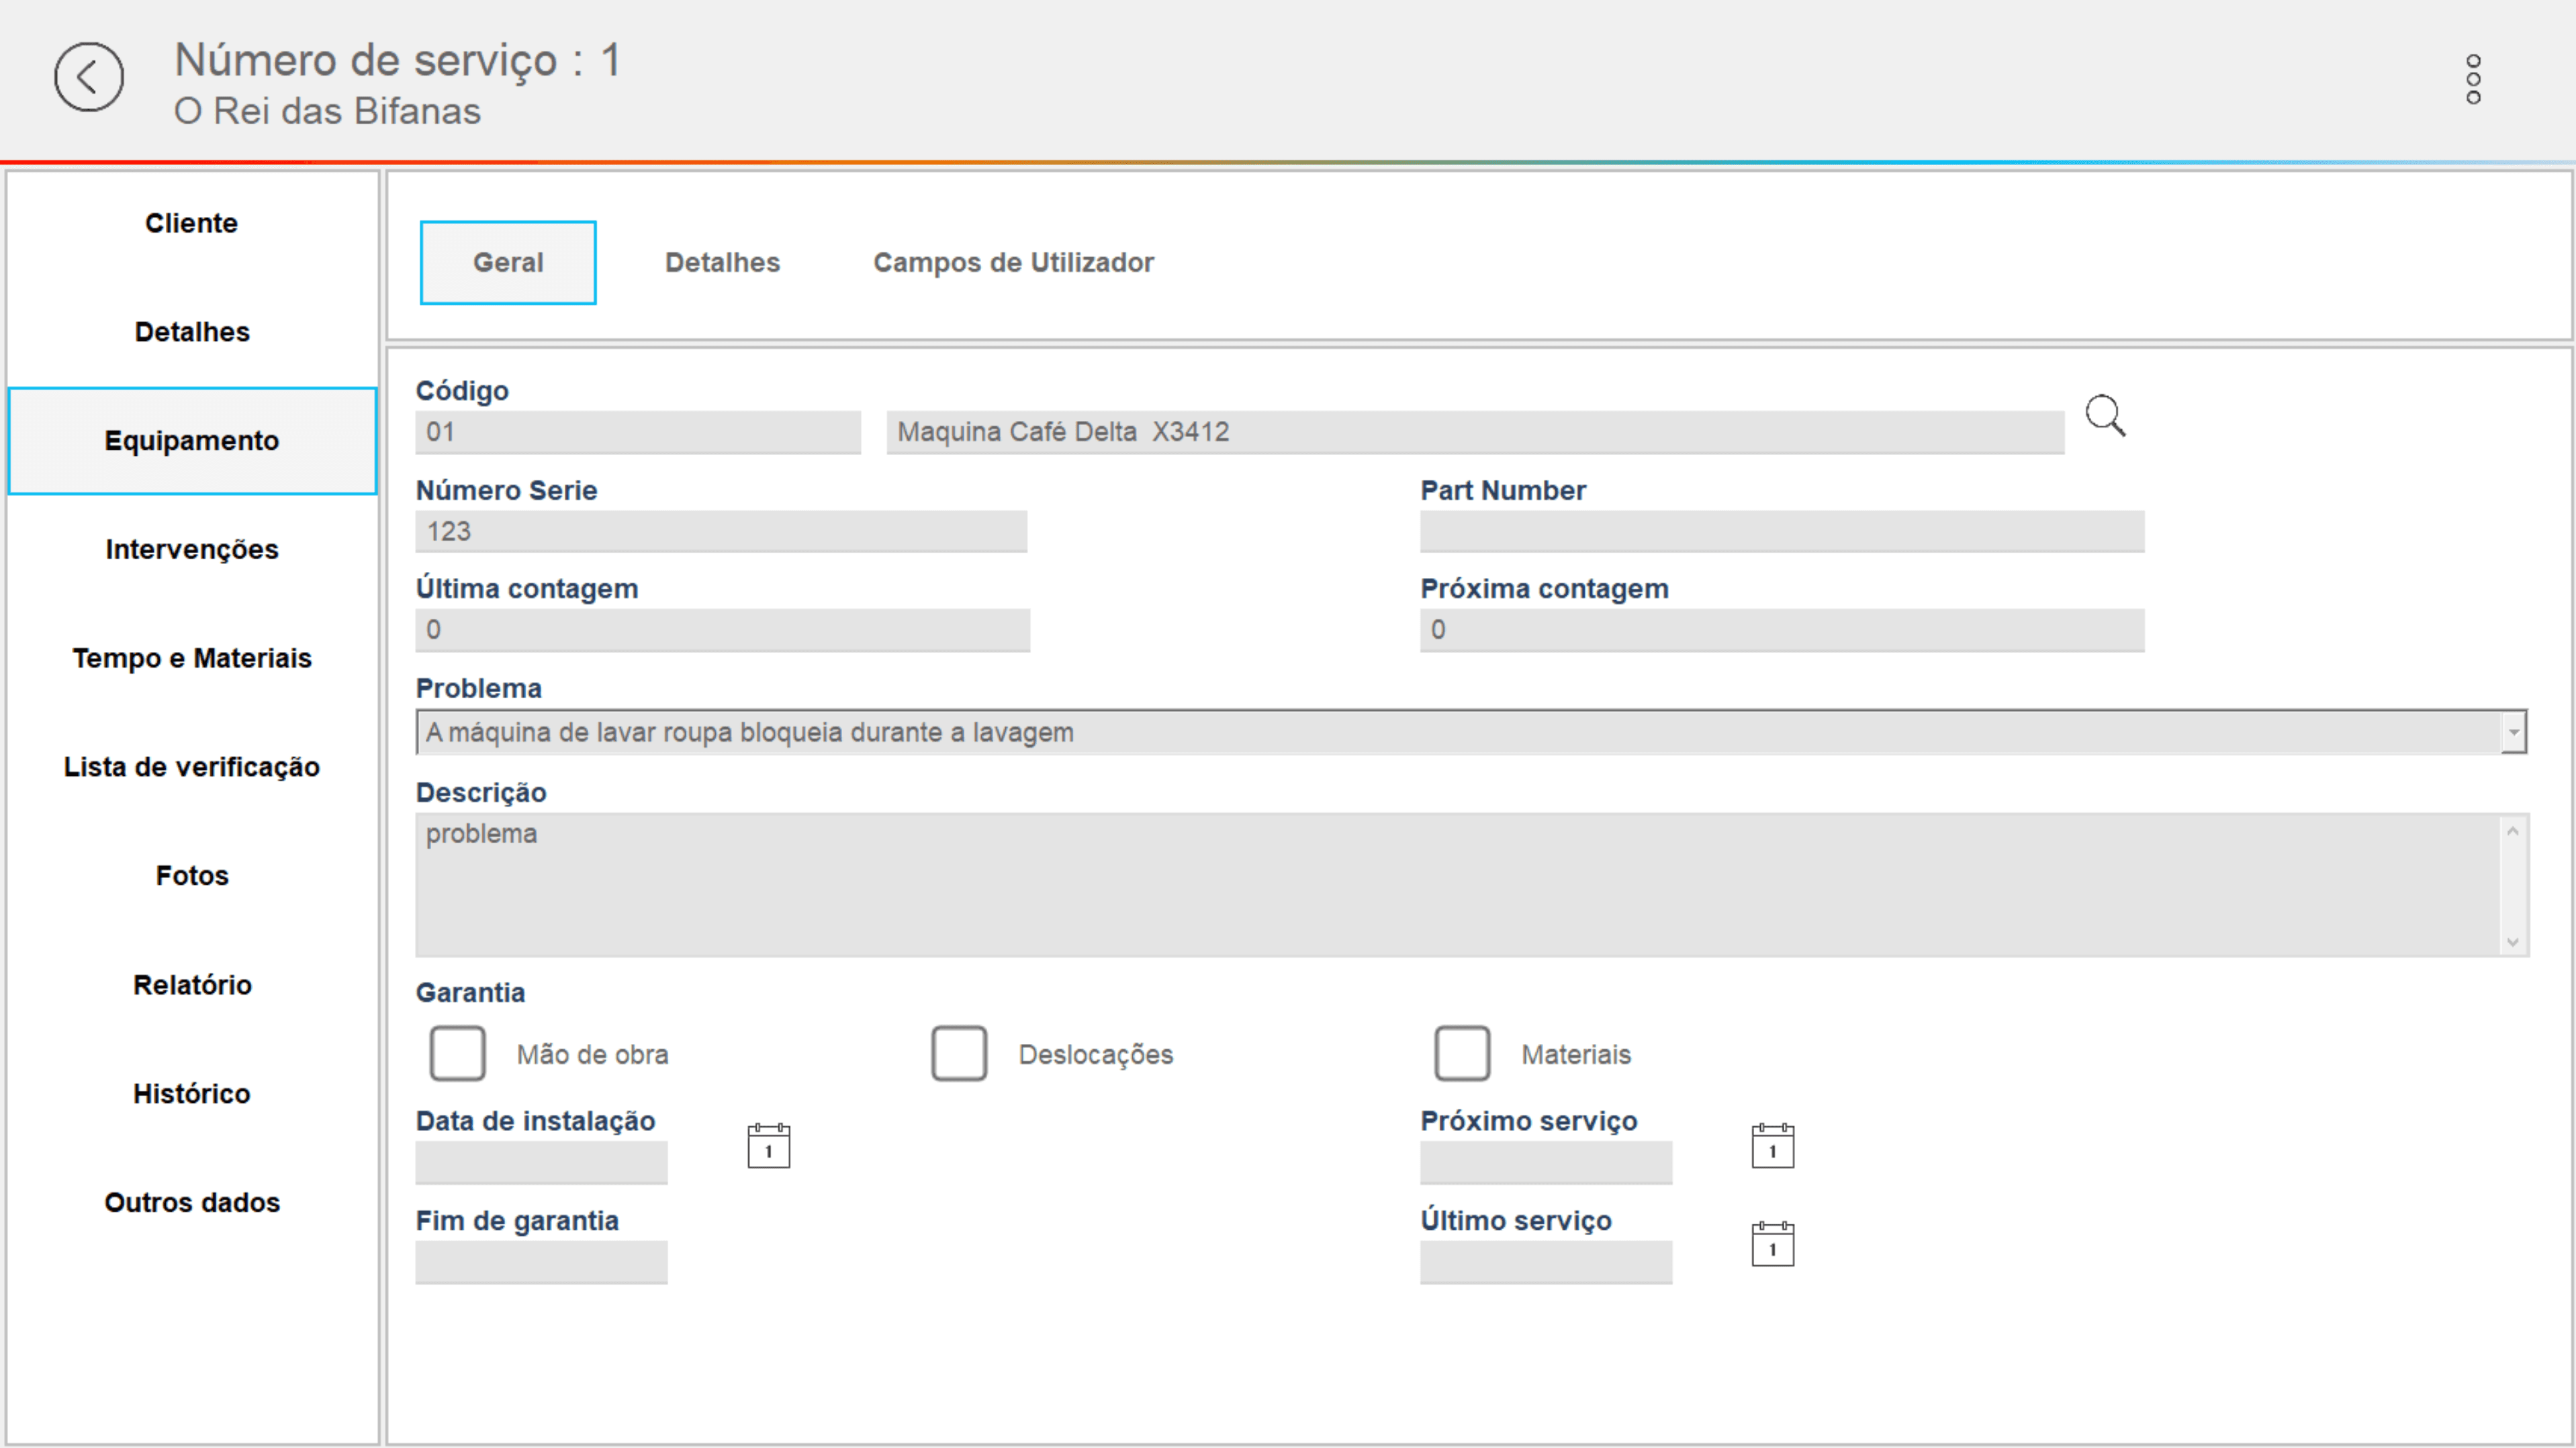This screenshot has height=1448, width=2576.
Task: Check the Materiais warranty box
Action: coord(1461,1053)
